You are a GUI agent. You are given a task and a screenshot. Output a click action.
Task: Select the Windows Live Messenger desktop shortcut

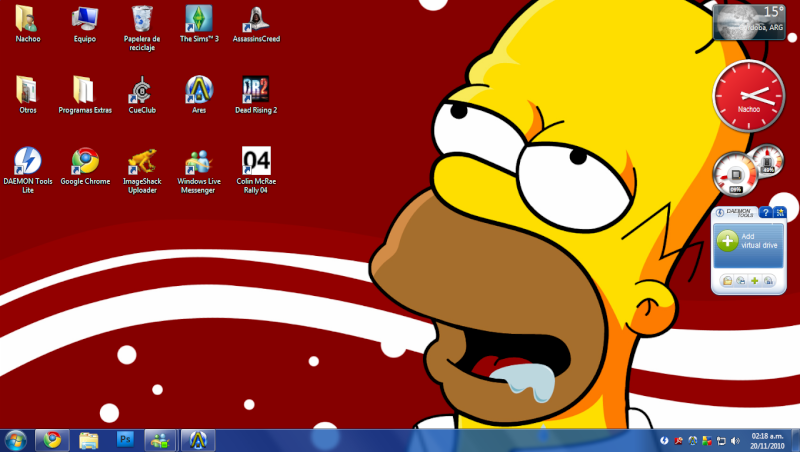[199, 170]
